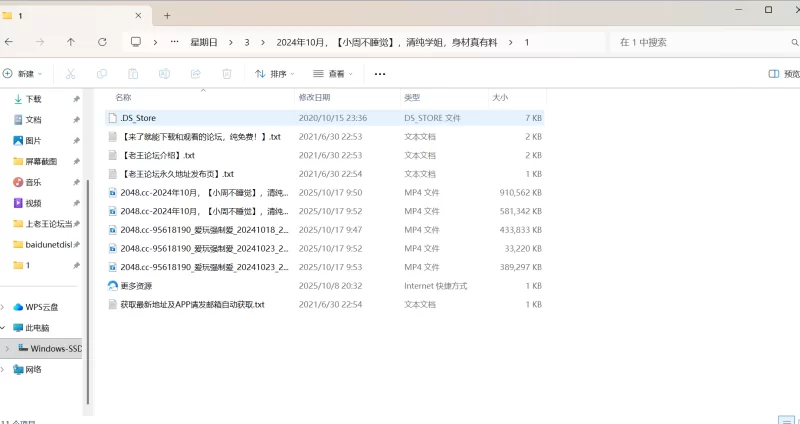Click the Rename icon in toolbar
Image resolution: width=800 pixels, height=424 pixels.
point(164,74)
